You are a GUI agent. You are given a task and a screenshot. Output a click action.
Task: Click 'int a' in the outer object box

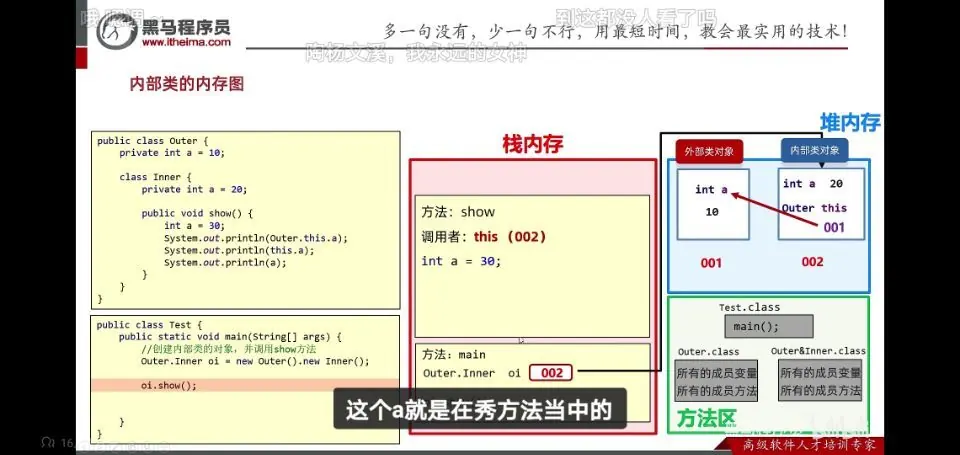click(711, 190)
